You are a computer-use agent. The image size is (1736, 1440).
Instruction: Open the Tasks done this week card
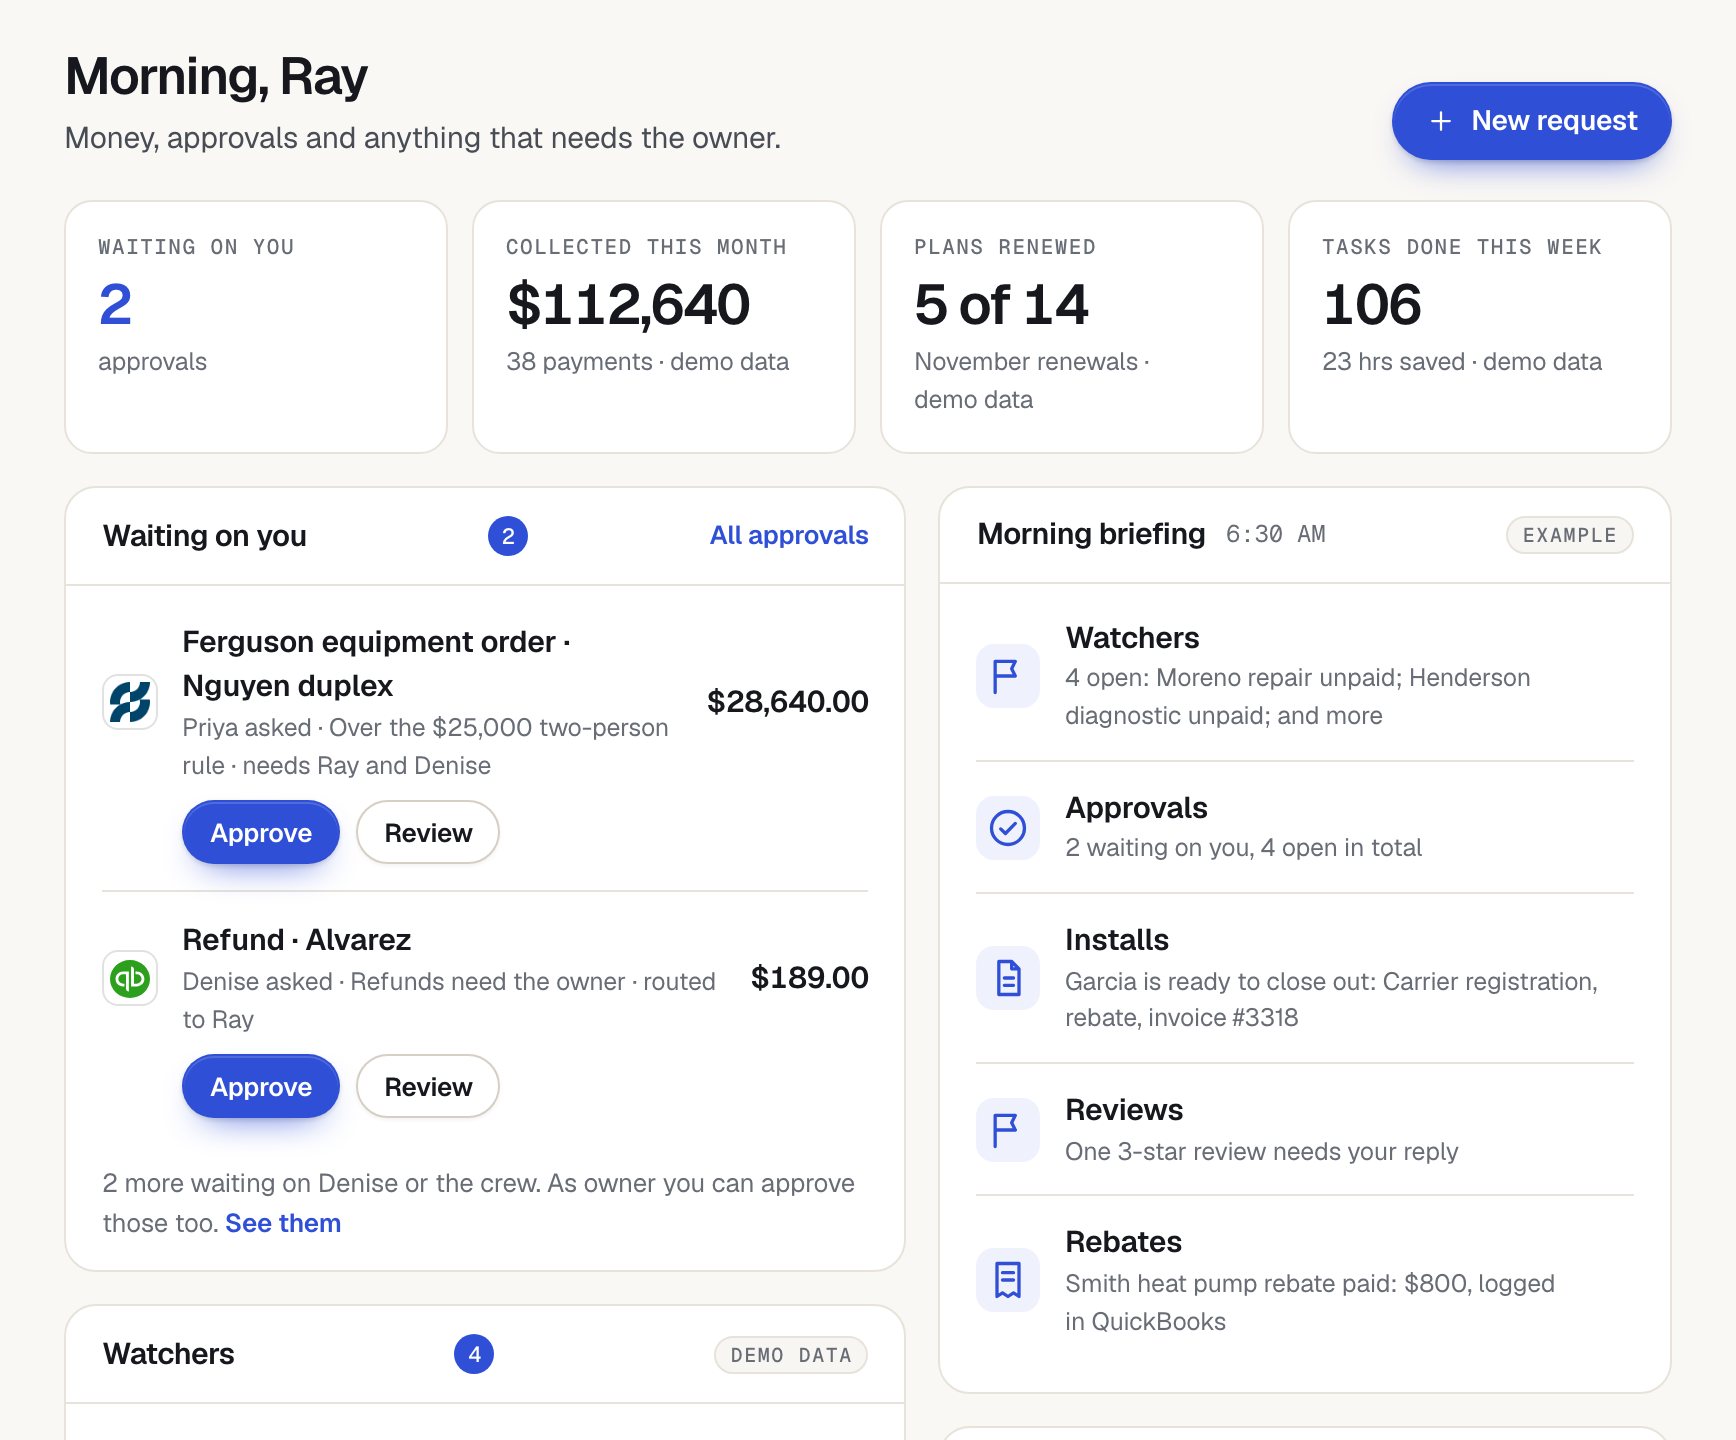1480,327
